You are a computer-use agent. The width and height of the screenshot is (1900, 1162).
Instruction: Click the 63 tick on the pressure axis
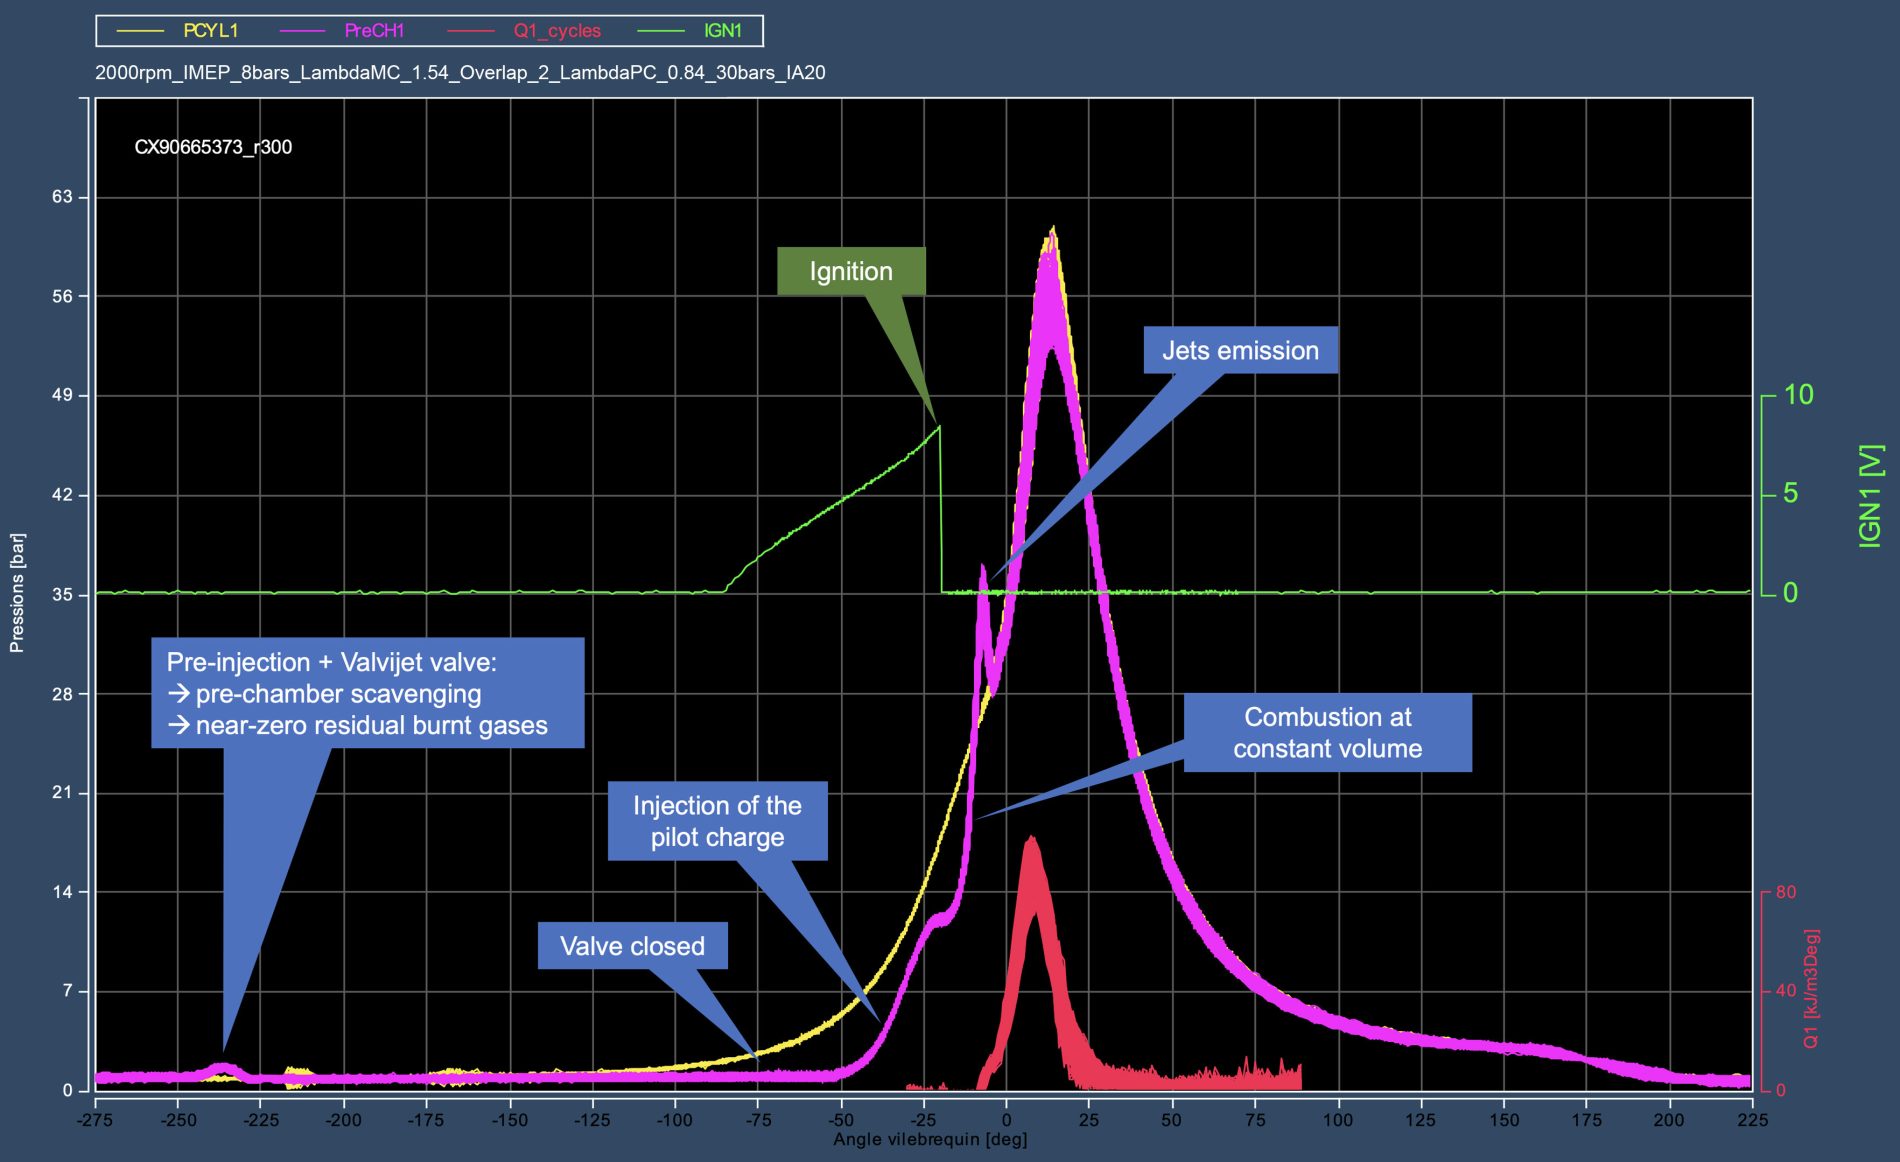[x=62, y=197]
